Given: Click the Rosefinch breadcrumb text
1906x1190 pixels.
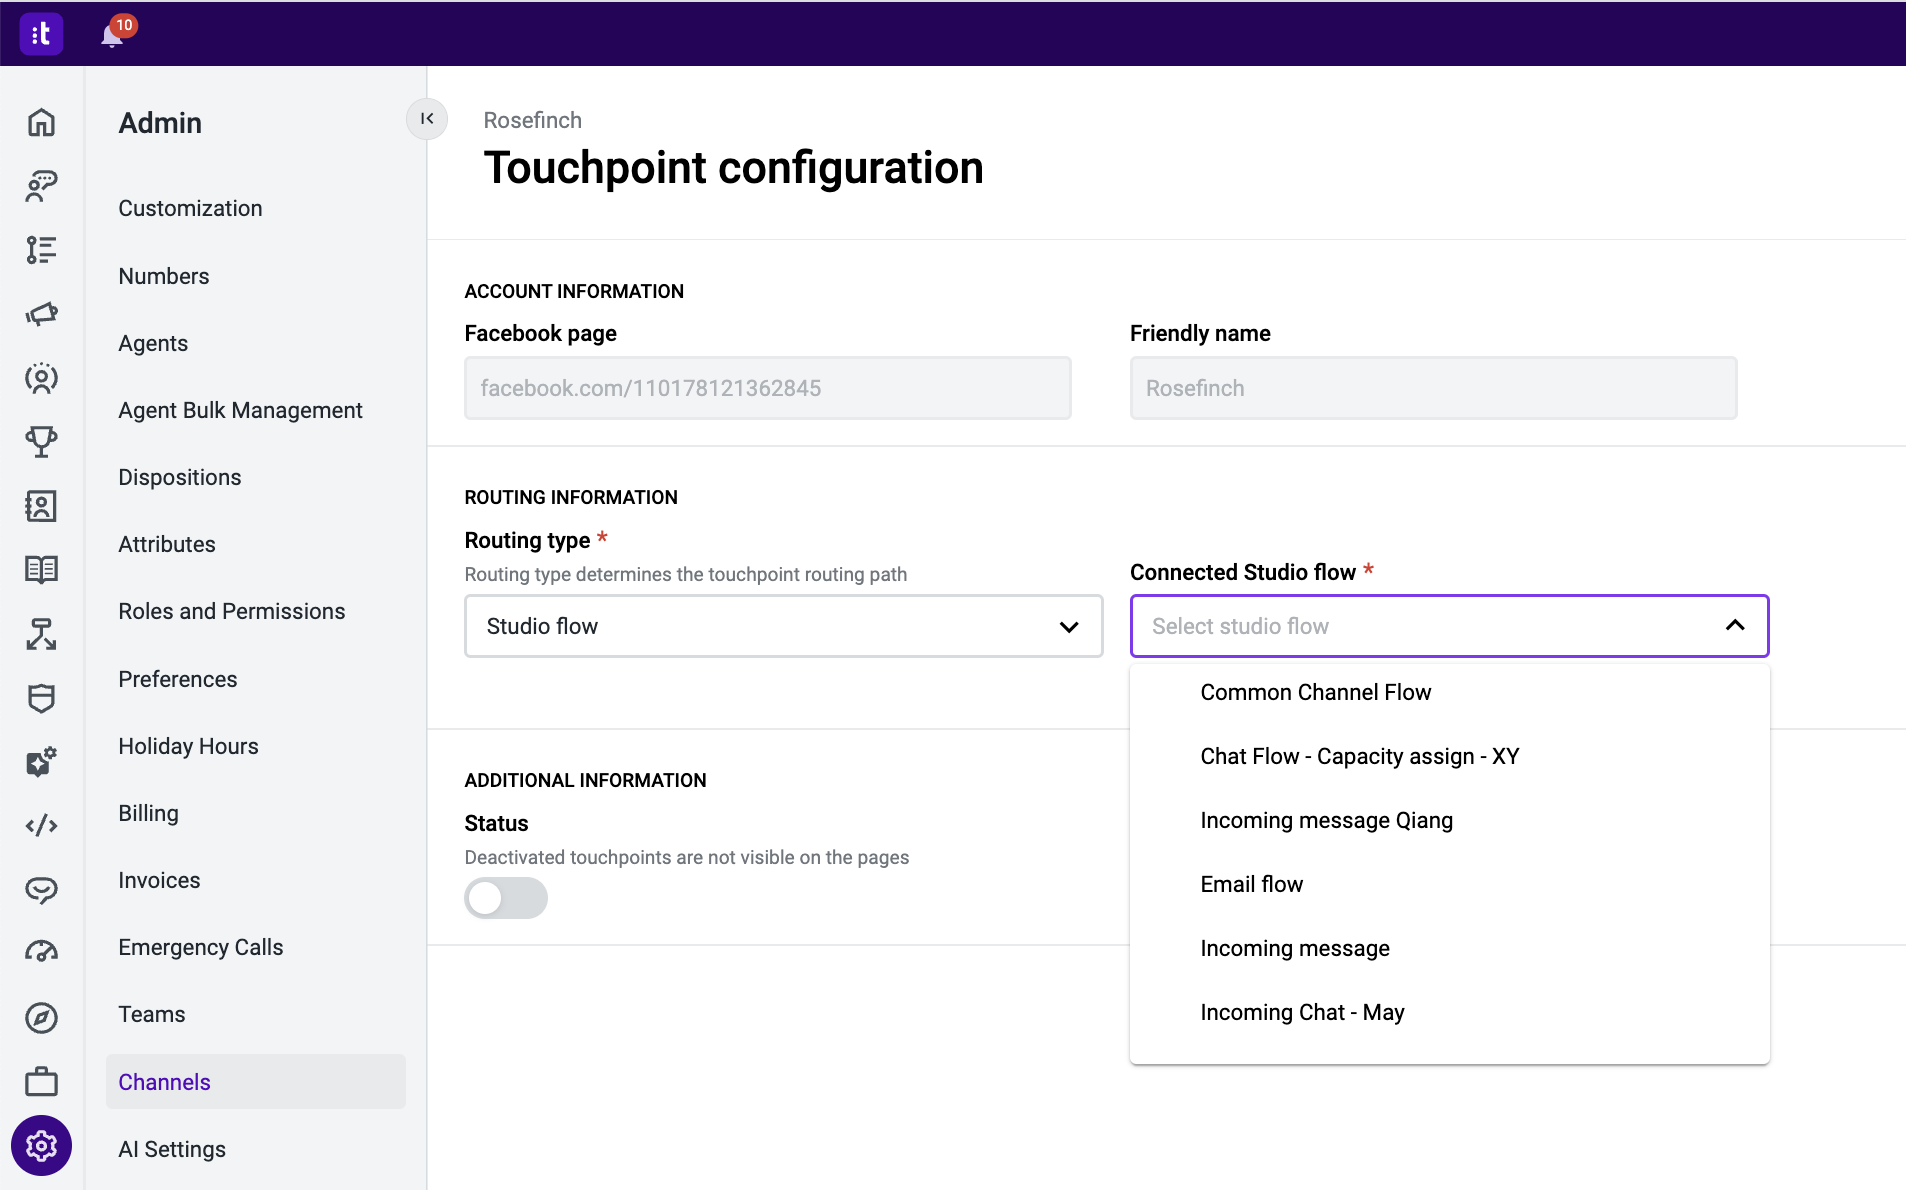Looking at the screenshot, I should [x=532, y=120].
